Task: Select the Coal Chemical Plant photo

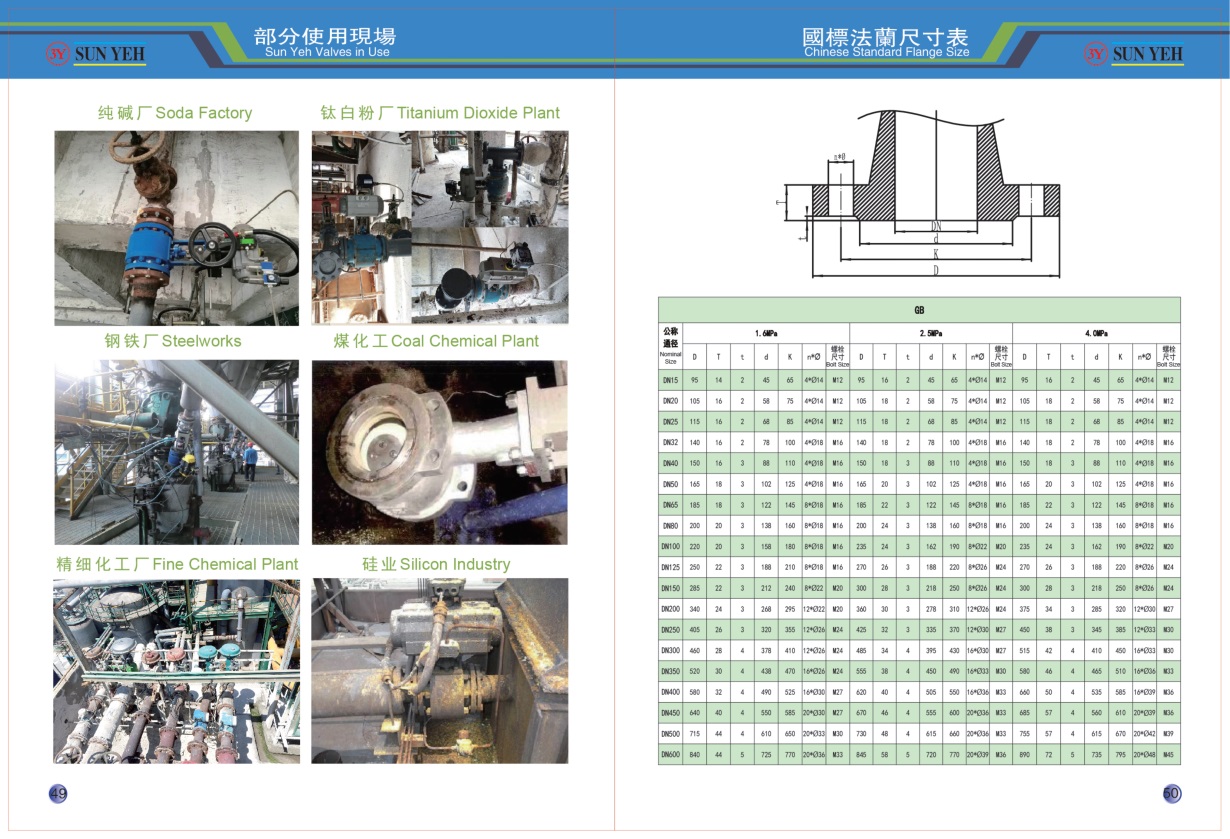Action: click(x=440, y=452)
